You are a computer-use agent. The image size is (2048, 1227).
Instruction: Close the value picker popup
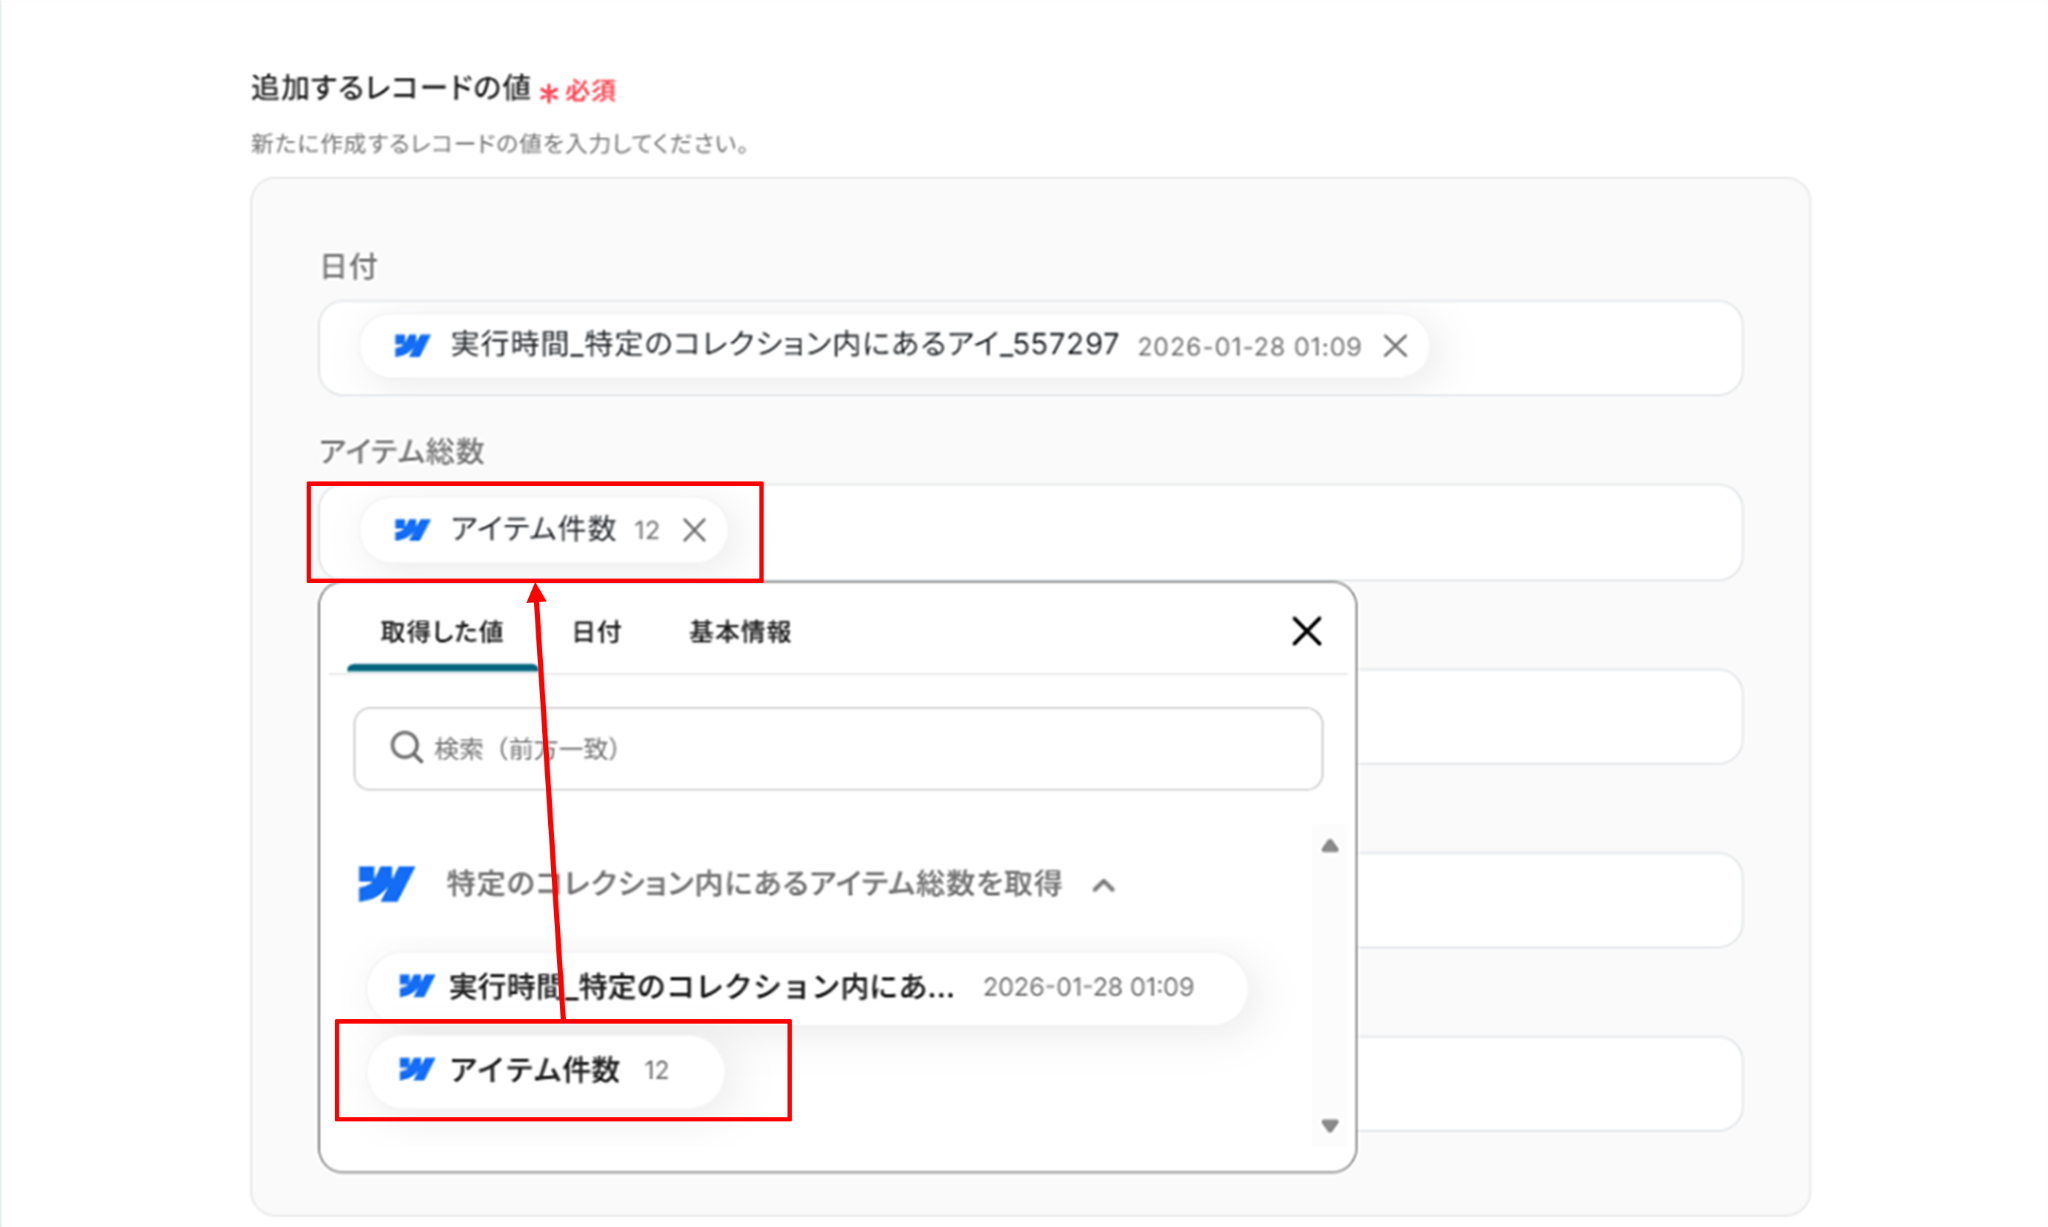click(x=1306, y=631)
